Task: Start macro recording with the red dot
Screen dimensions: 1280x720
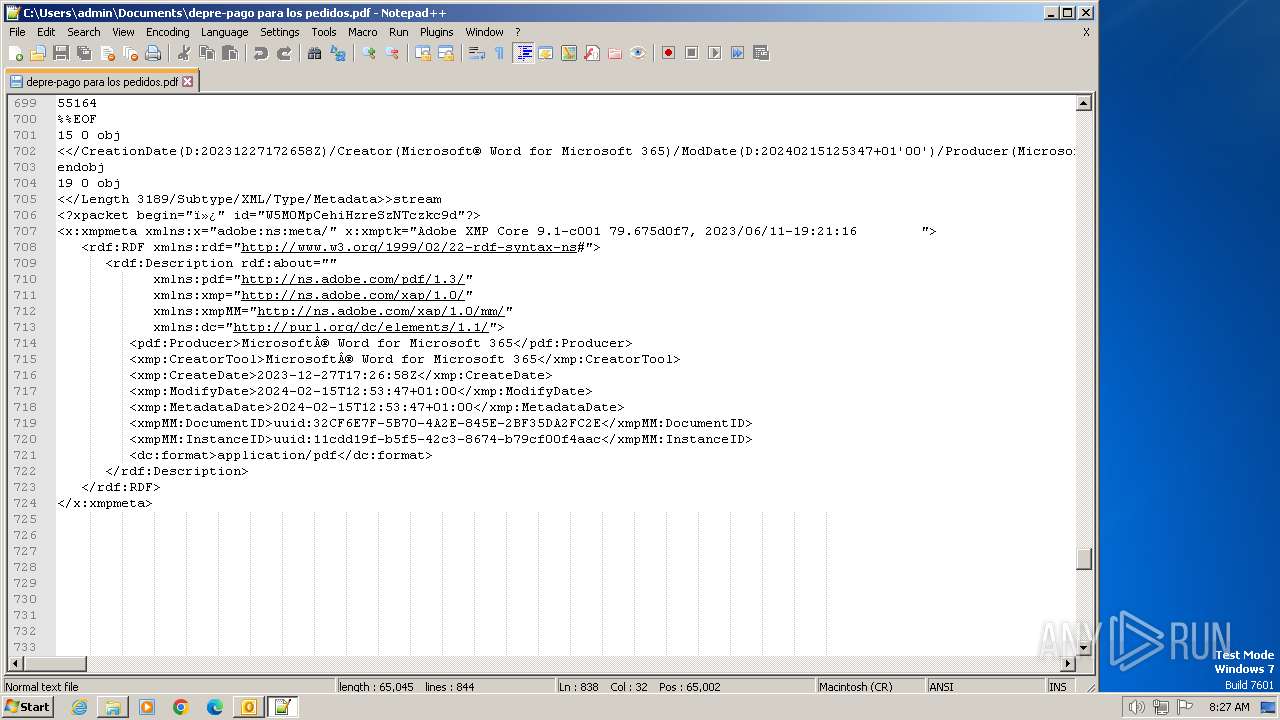Action: pyautogui.click(x=668, y=53)
